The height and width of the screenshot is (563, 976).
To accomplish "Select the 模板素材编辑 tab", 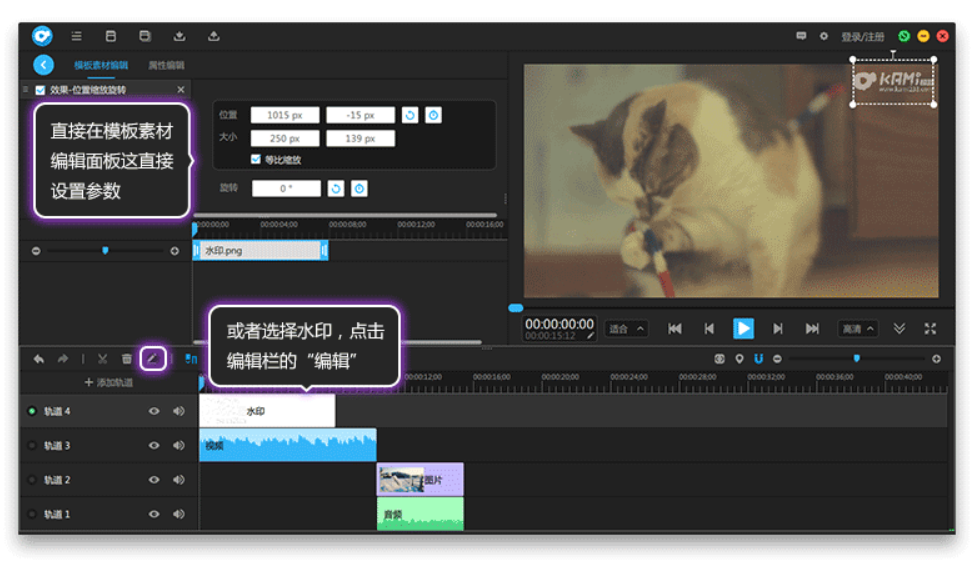I will [101, 65].
